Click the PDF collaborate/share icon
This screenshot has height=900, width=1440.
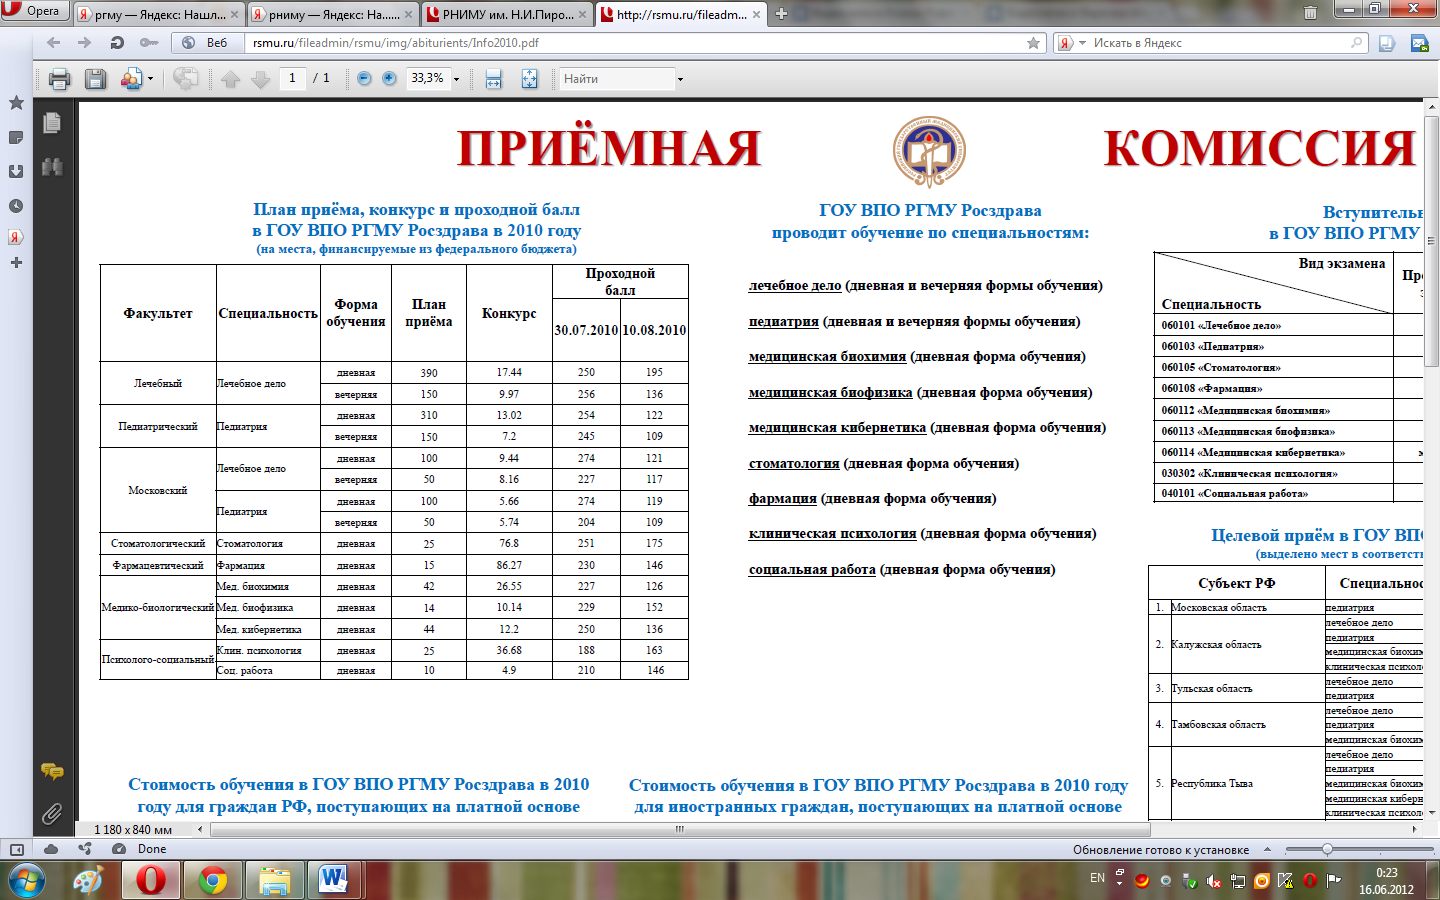pyautogui.click(x=131, y=79)
